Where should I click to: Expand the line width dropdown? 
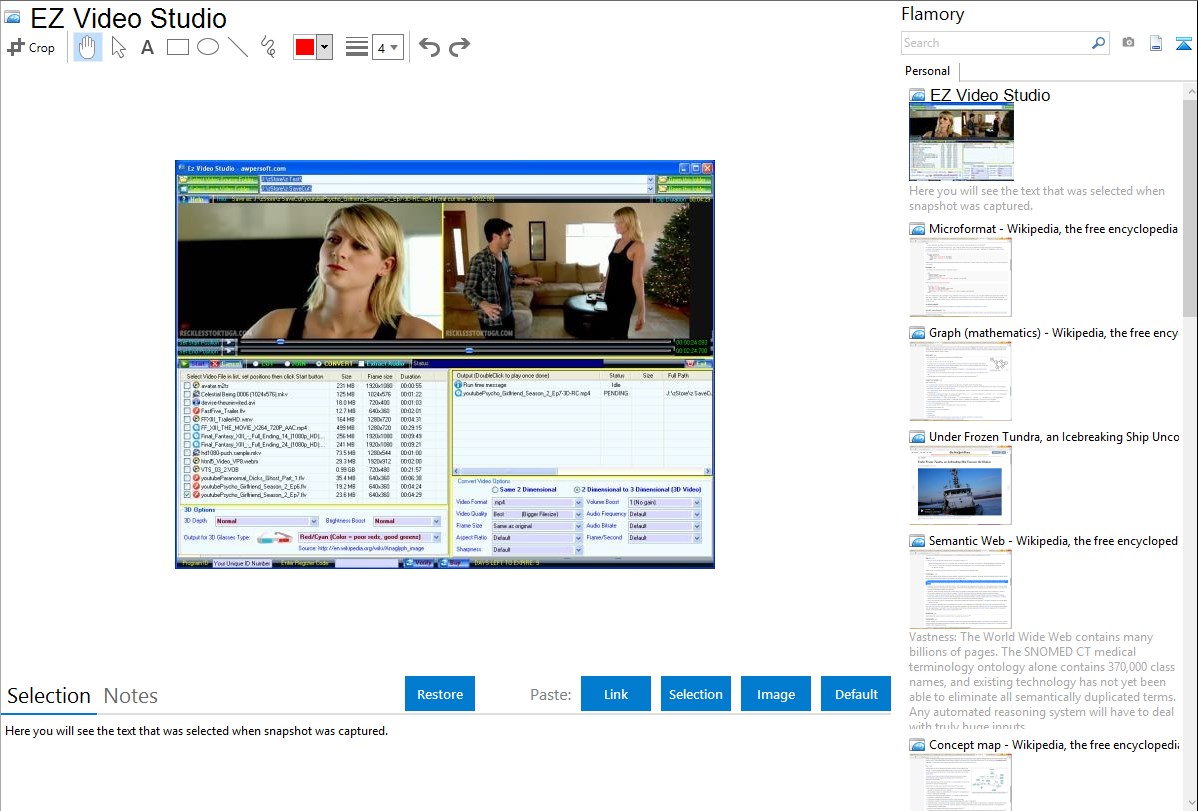(x=387, y=47)
